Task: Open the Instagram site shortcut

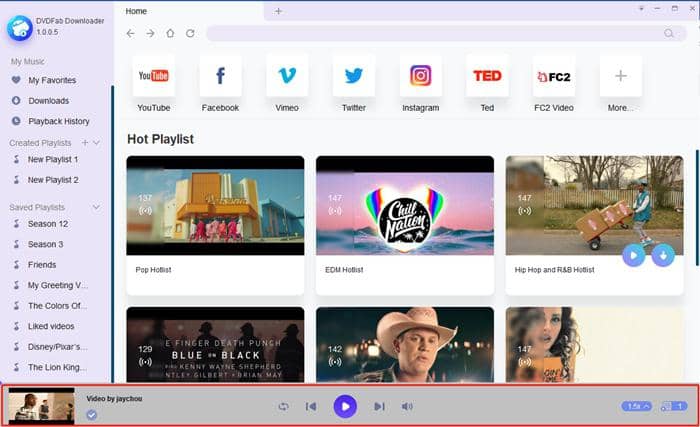Action: [421, 76]
